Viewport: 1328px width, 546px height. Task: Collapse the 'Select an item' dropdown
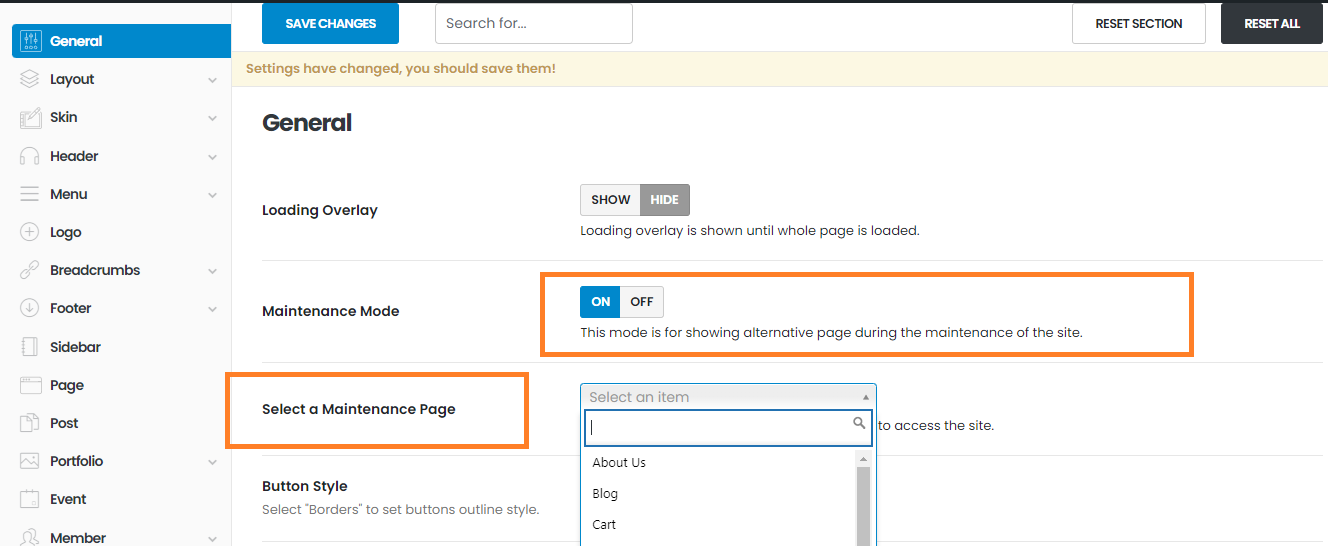(728, 397)
